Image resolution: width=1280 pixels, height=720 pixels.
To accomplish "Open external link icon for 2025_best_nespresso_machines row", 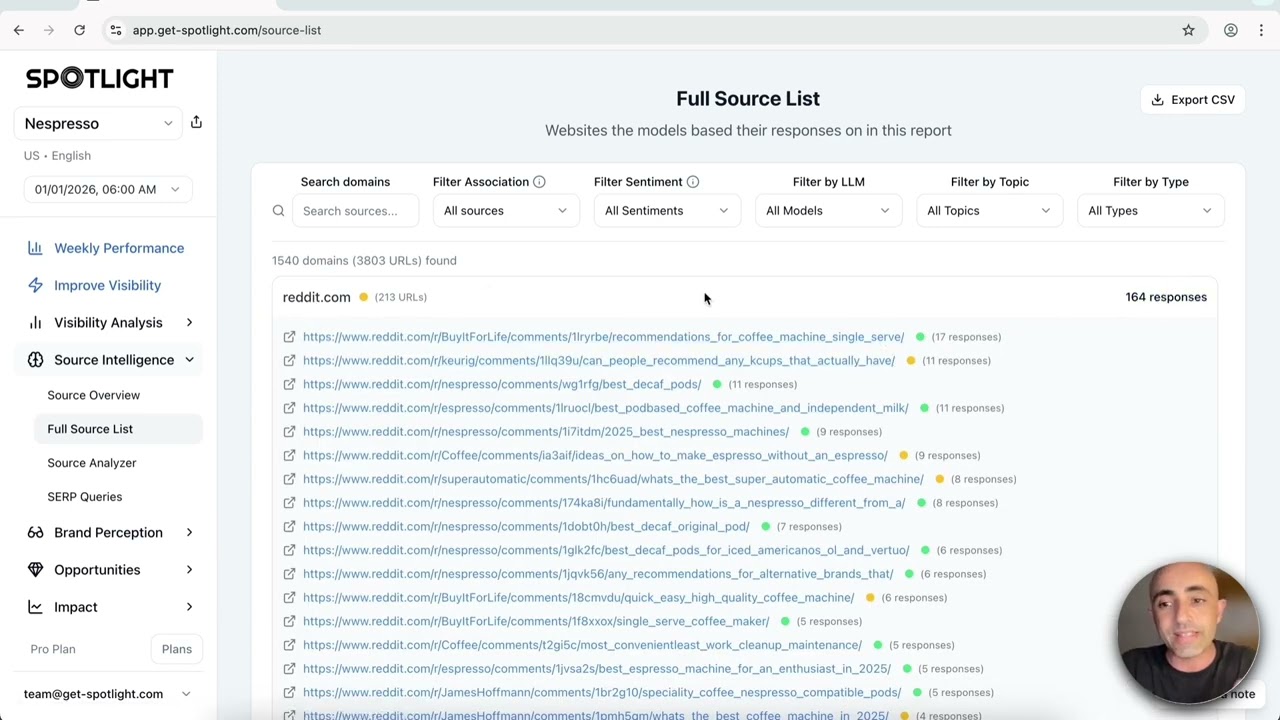I will point(289,432).
